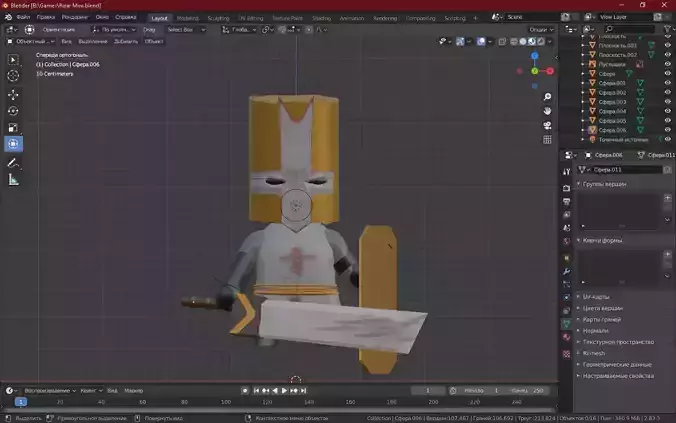Open the Окно menu
Screen dimensions: 676x423
tap(102, 17)
